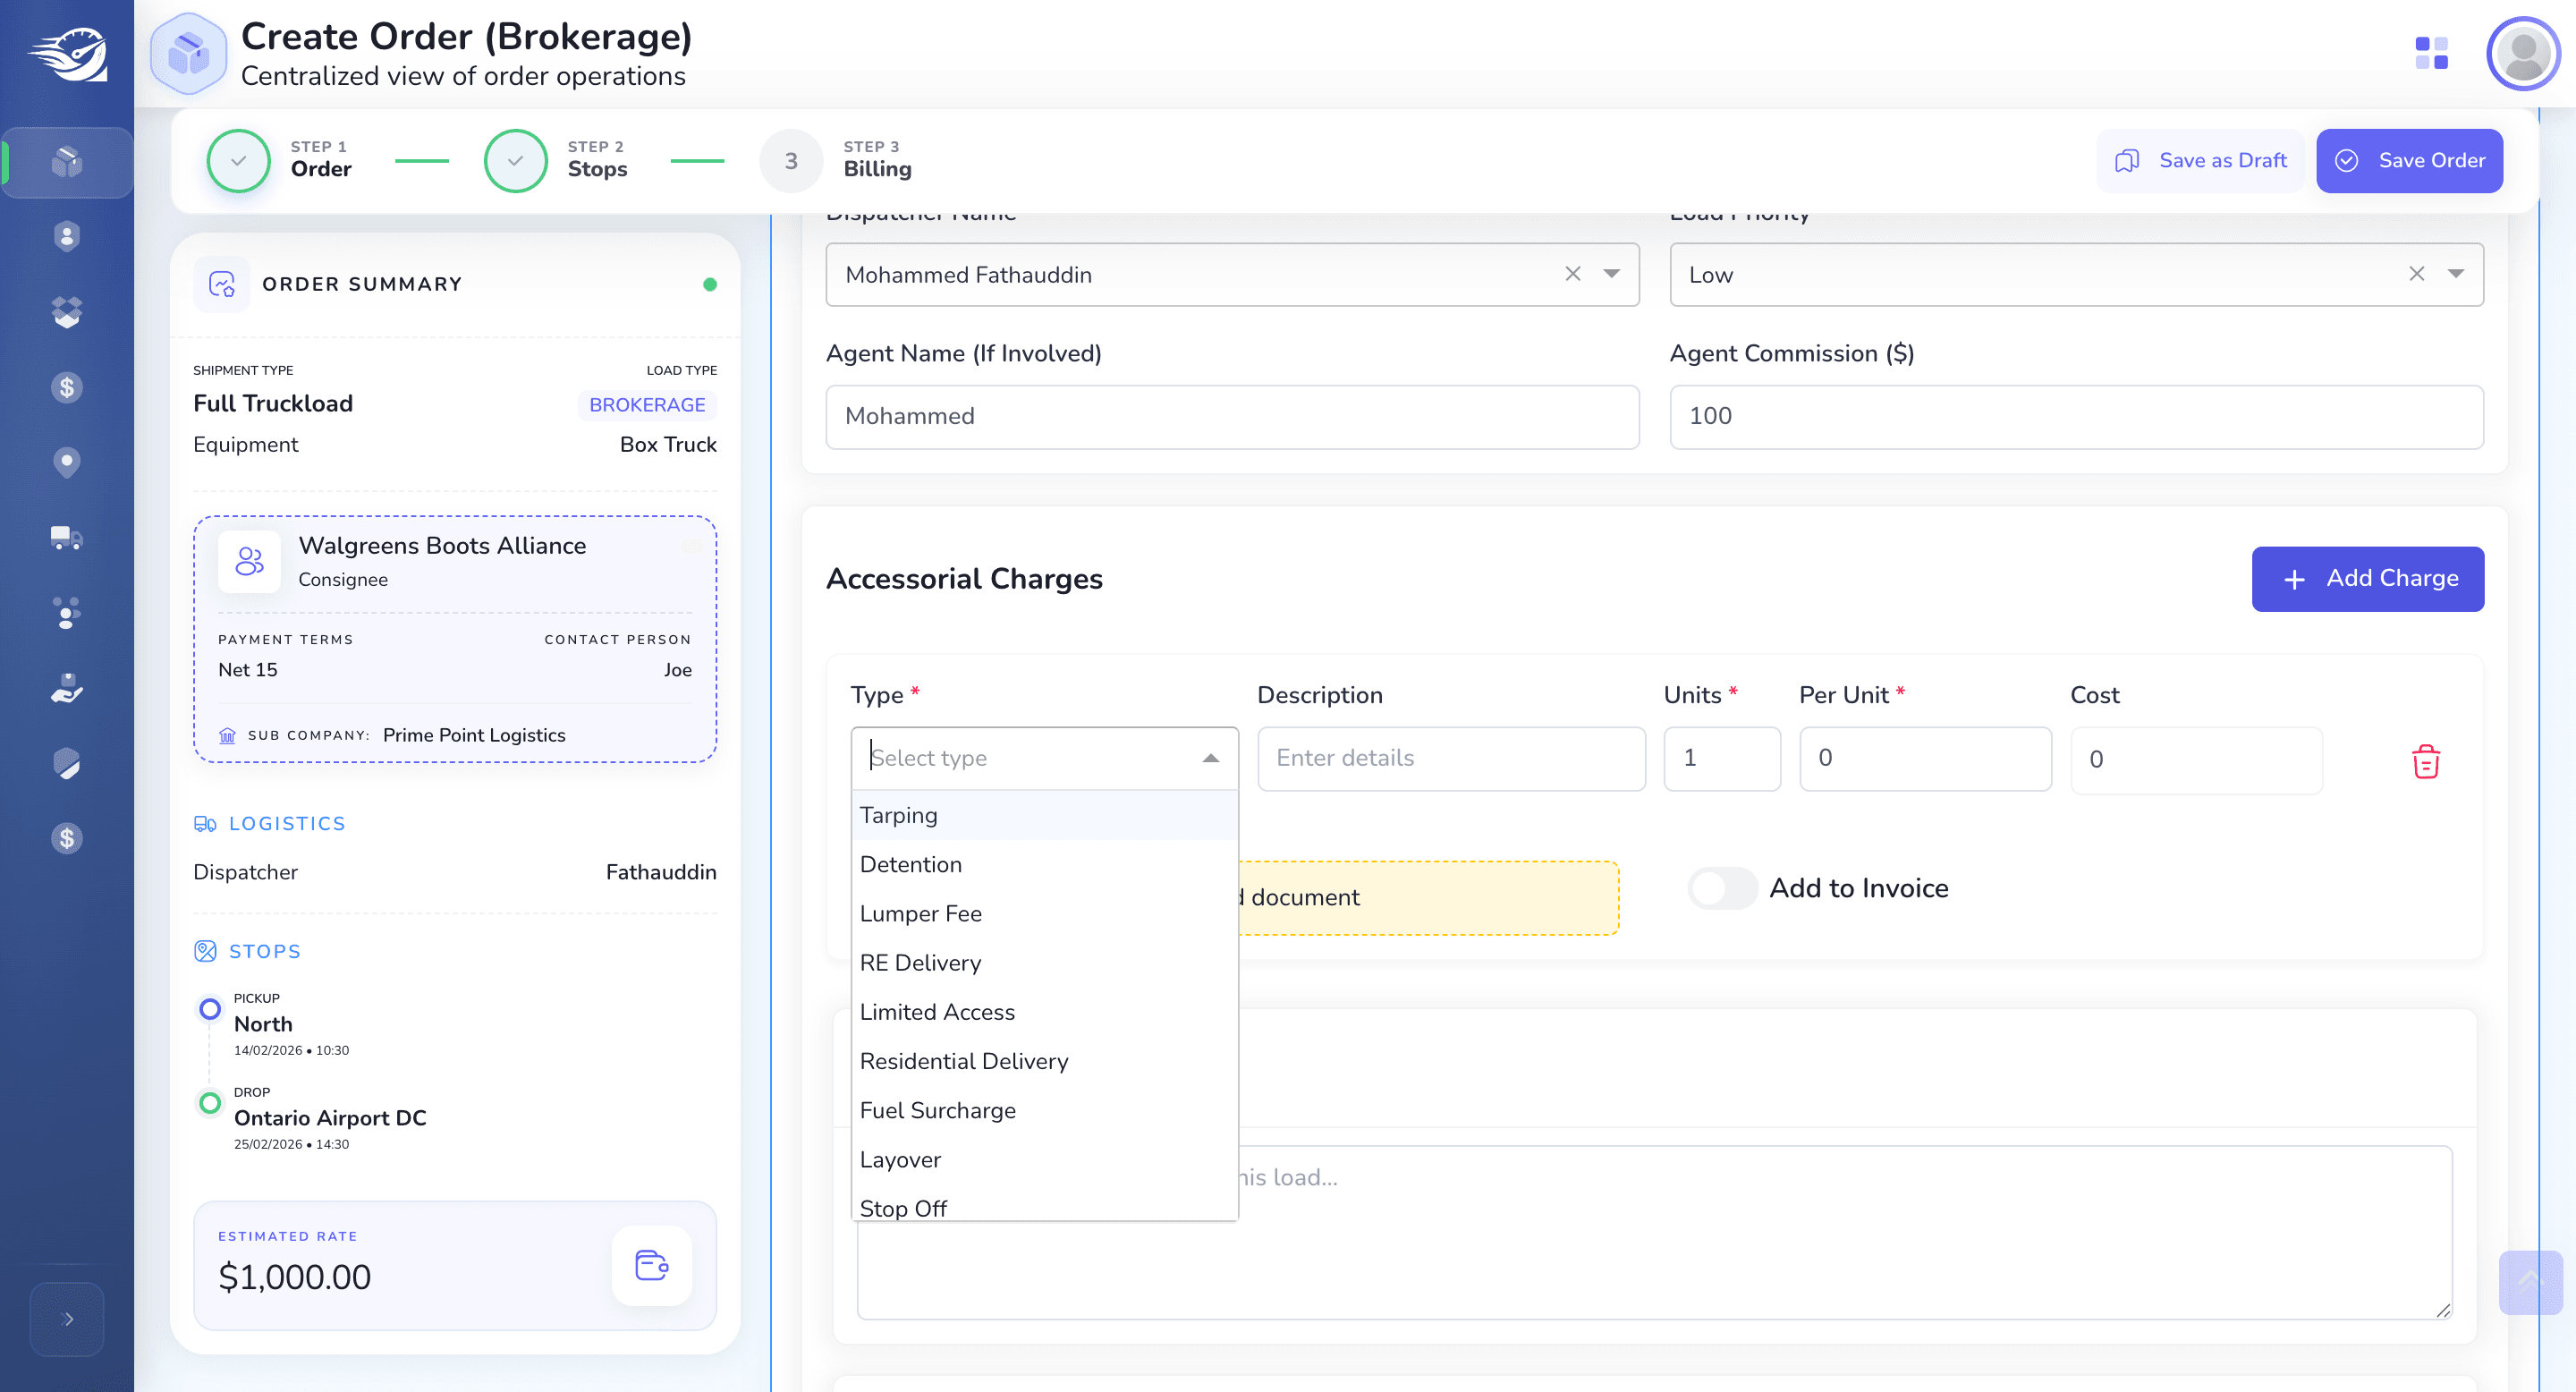Choose Tarping from the type list
This screenshot has width=2576, height=1392.
(1044, 815)
